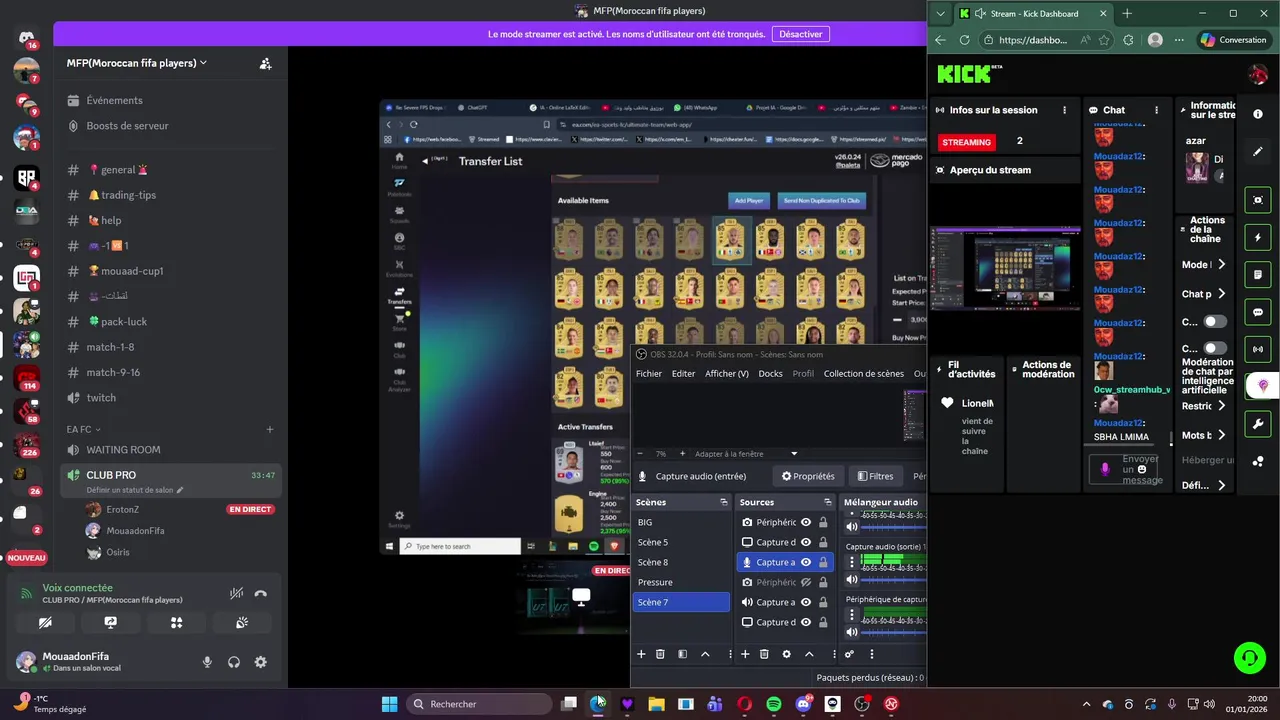Screen dimensions: 1280x720
Task: Open the Kick Chat panel options menu
Action: tap(1156, 110)
